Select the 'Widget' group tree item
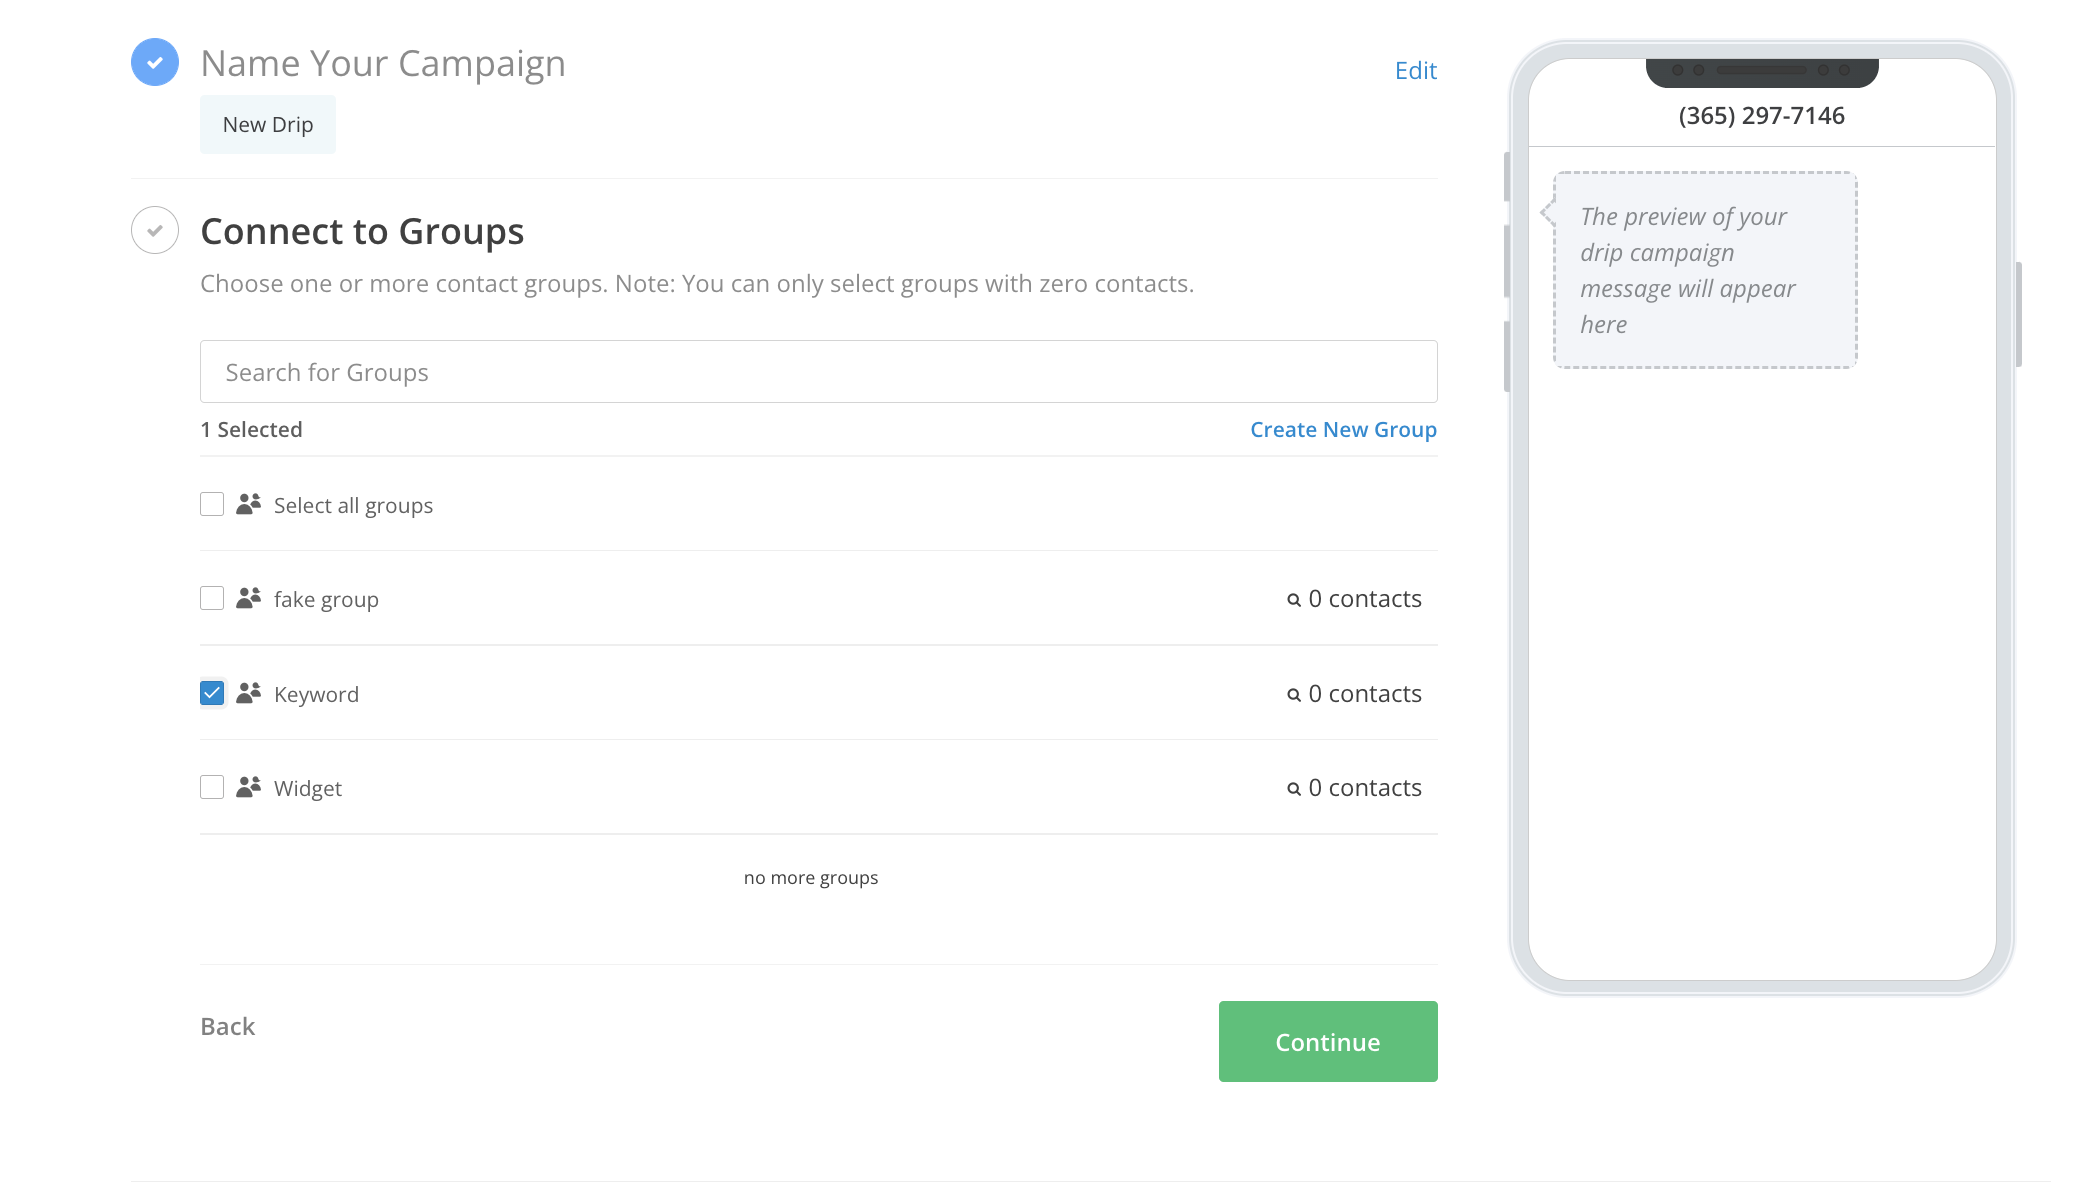The image size is (2084, 1190). tap(212, 788)
